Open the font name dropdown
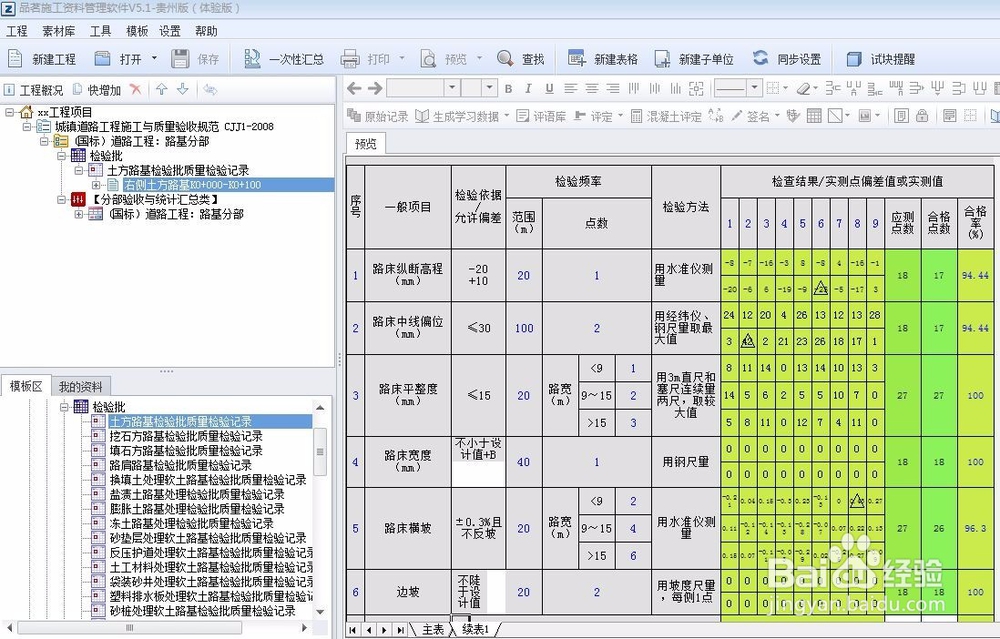This screenshot has height=639, width=1000. pos(452,87)
